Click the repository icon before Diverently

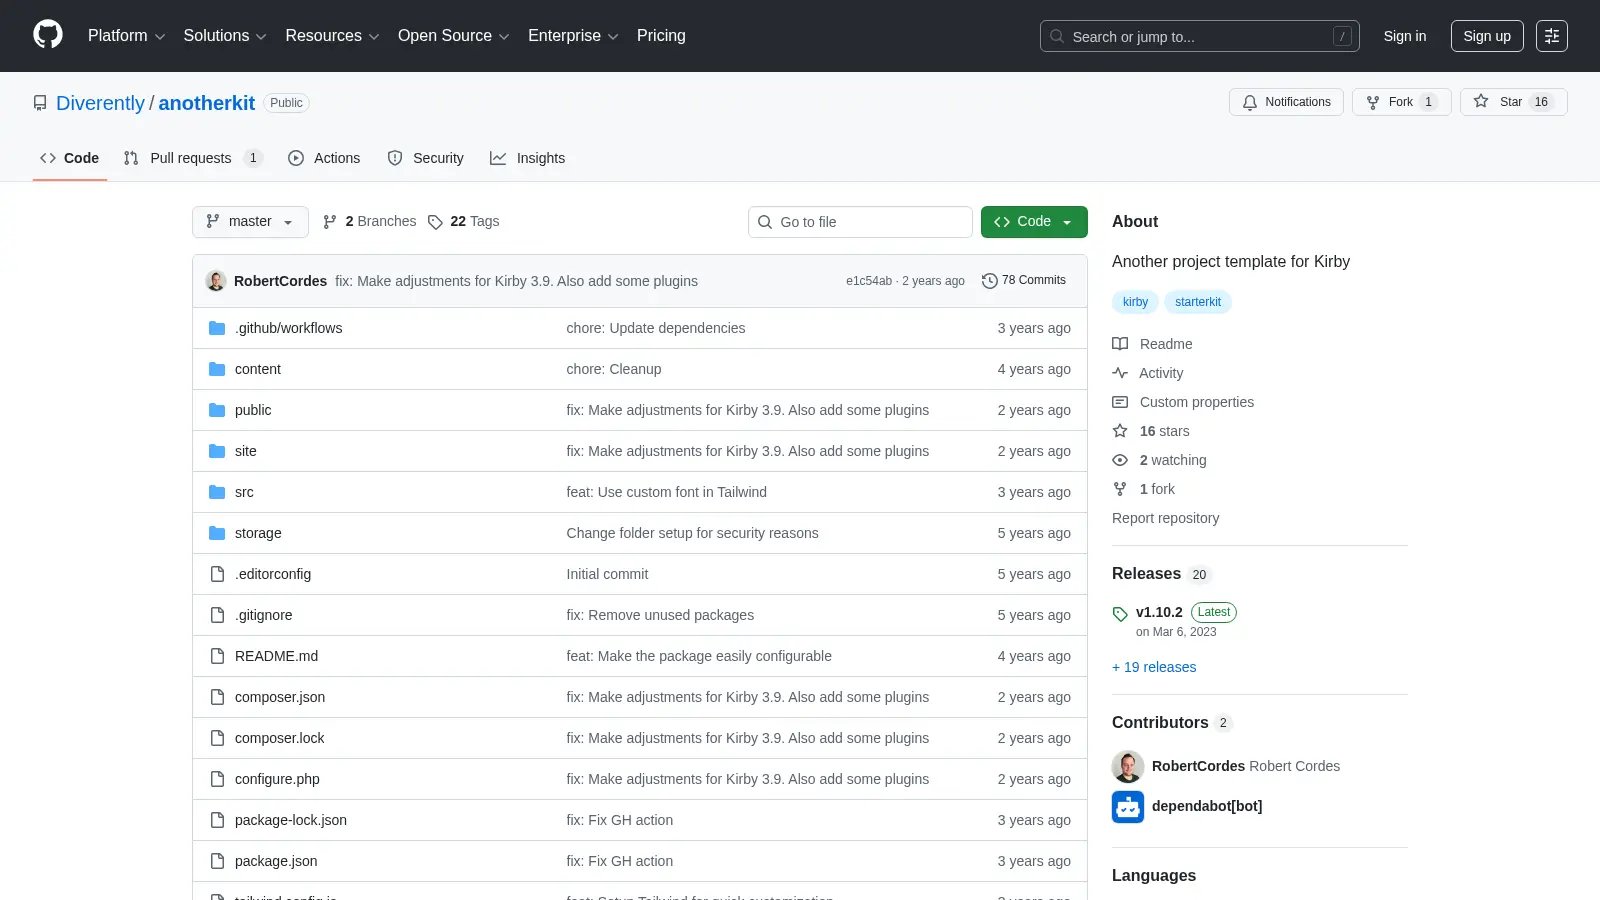coord(40,103)
